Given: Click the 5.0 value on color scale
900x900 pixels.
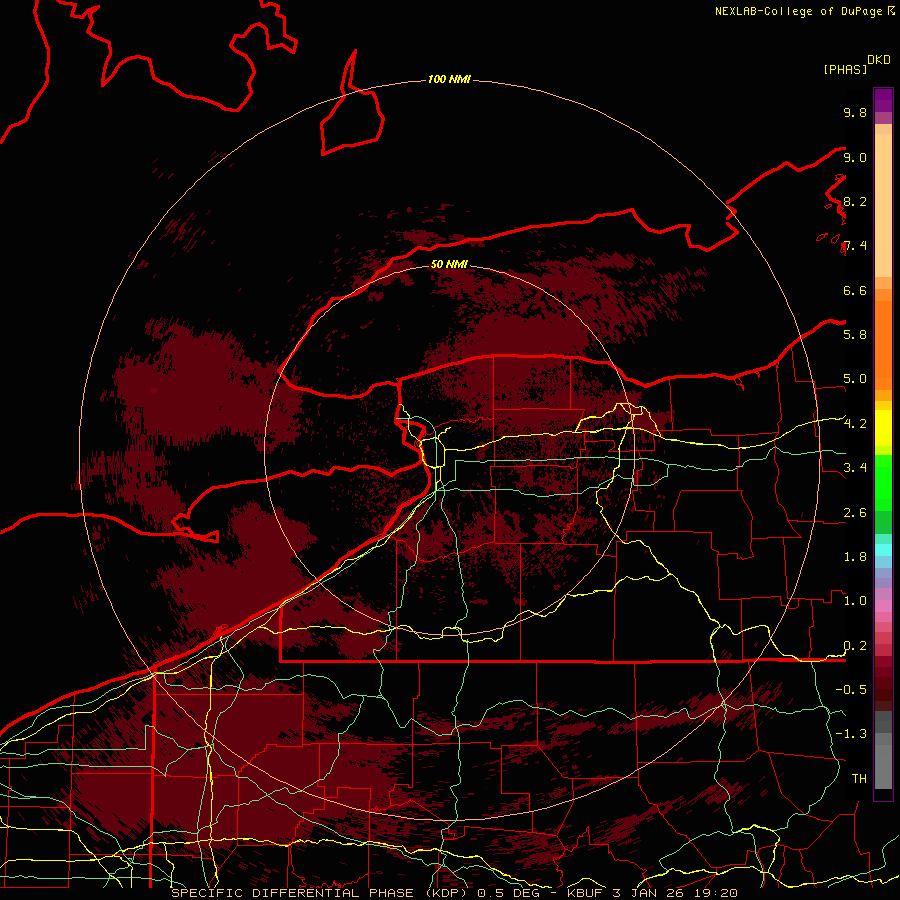Looking at the screenshot, I should click(x=855, y=379).
